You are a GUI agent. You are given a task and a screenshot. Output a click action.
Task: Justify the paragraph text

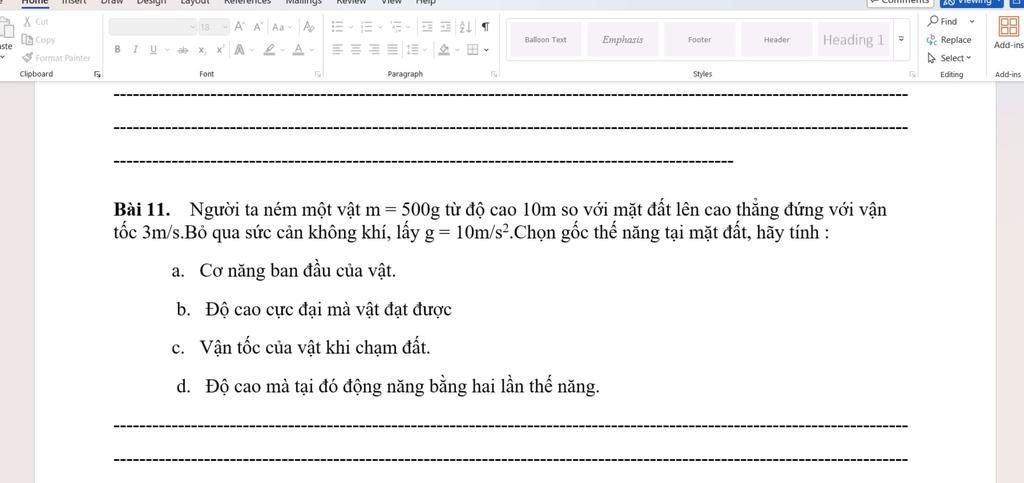point(392,50)
